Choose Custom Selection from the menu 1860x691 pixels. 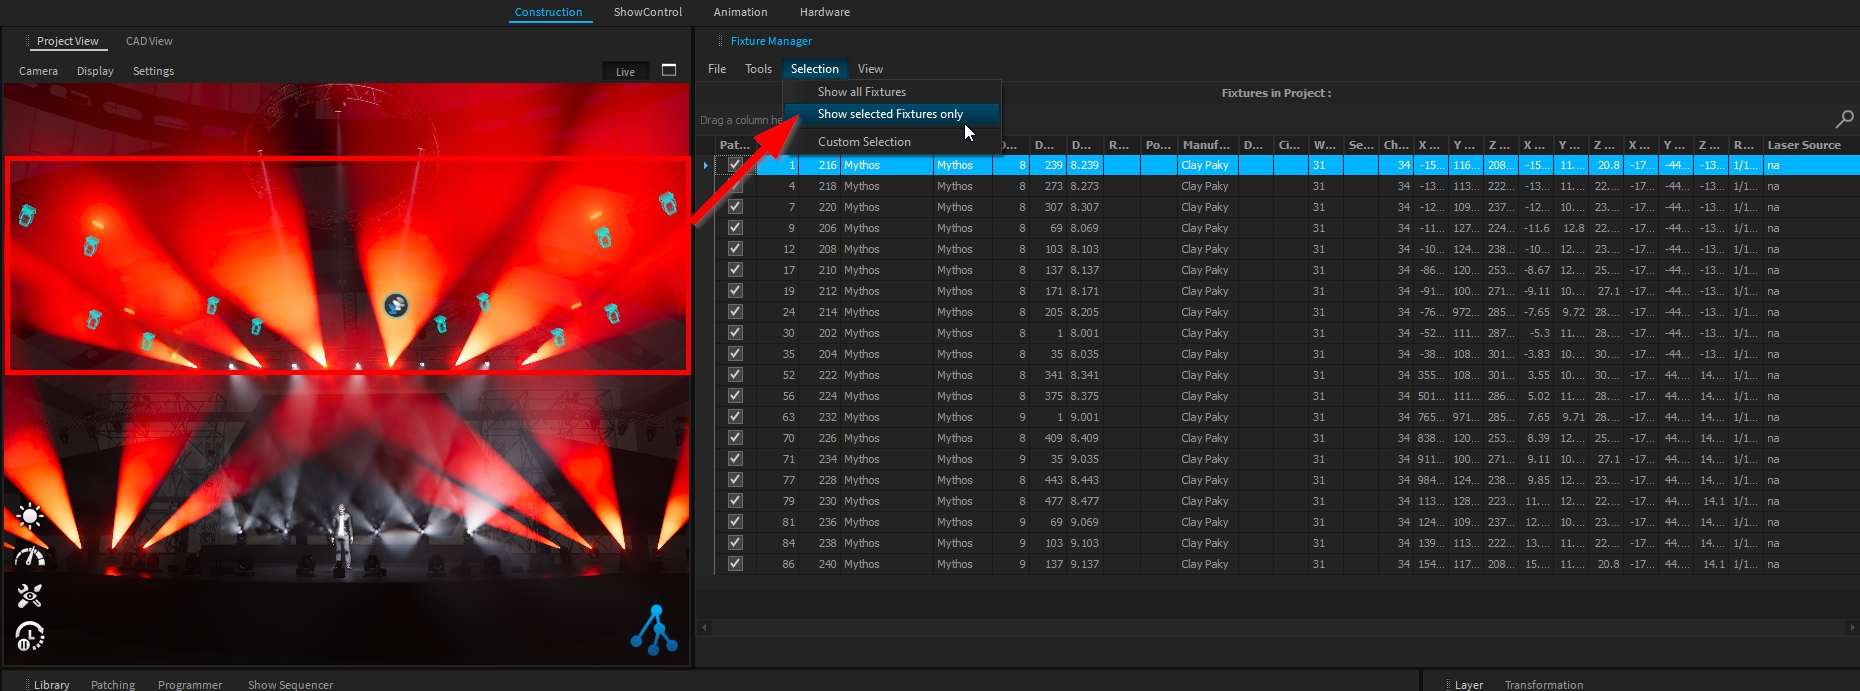(x=891, y=142)
